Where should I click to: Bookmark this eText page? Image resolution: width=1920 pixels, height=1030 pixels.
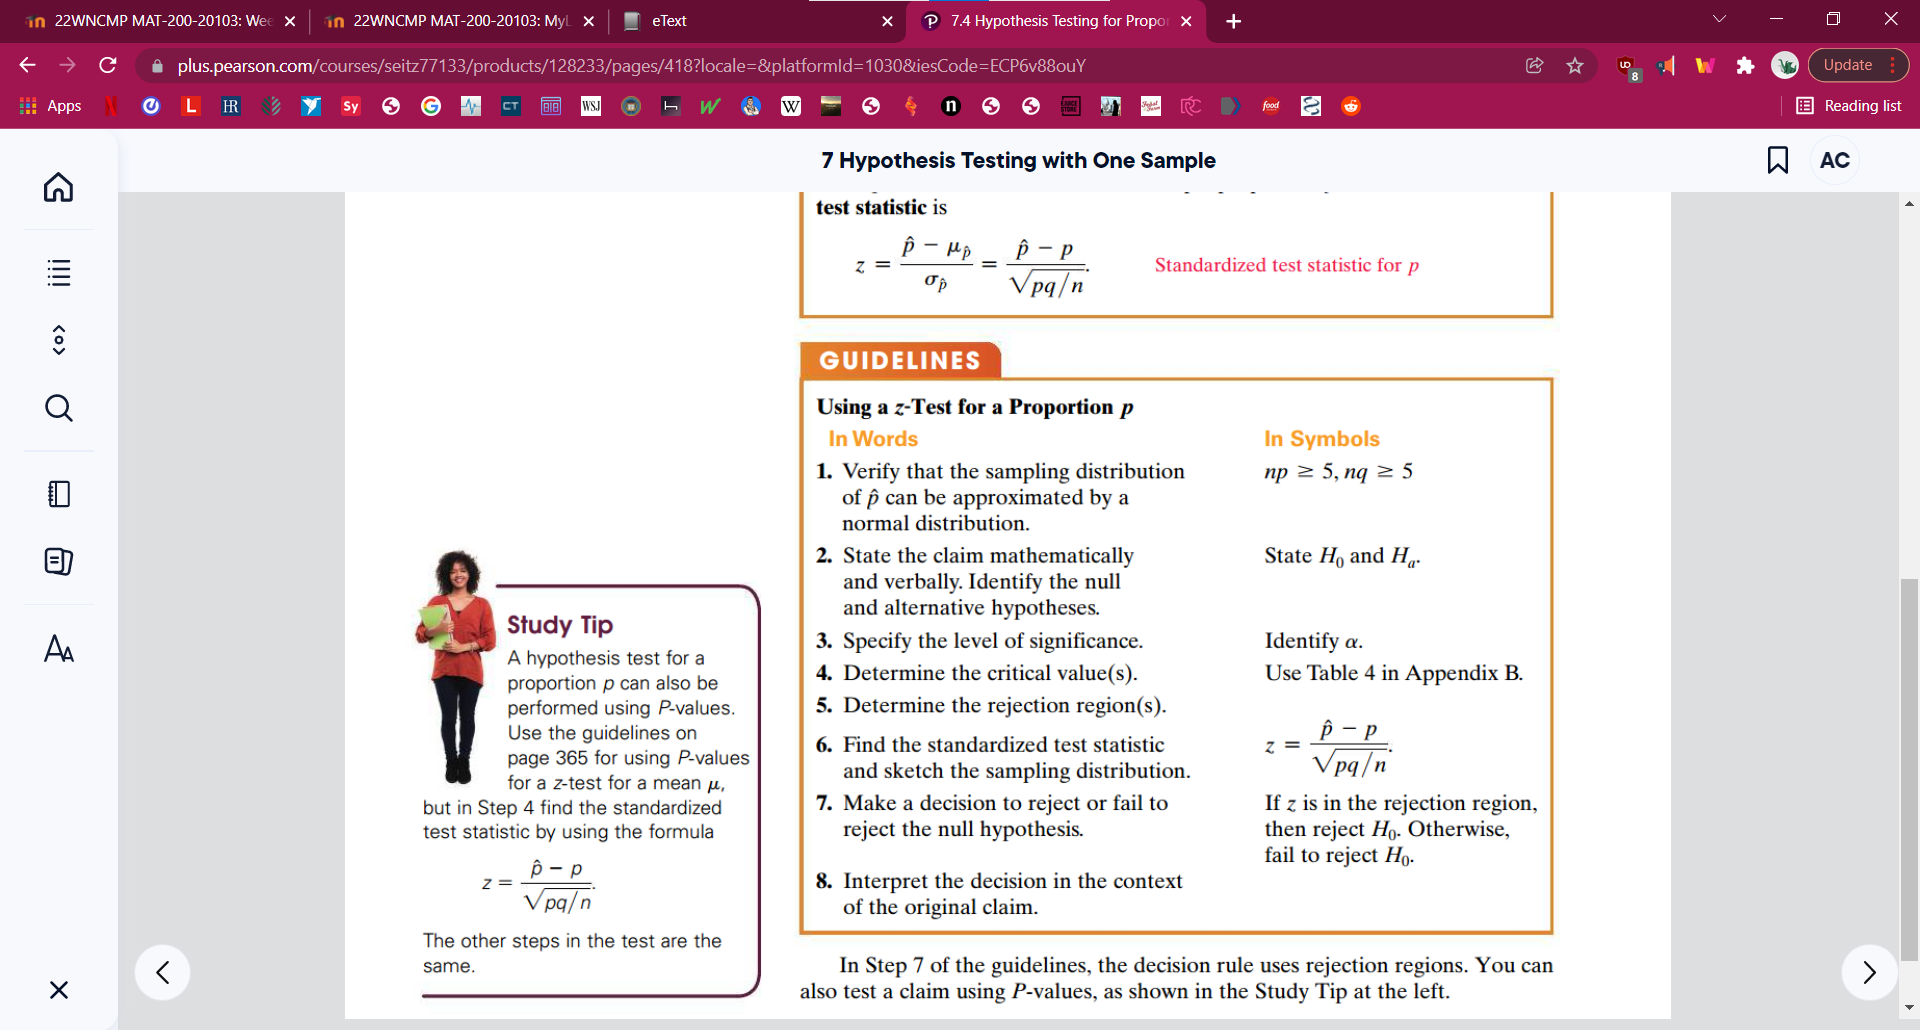click(1778, 160)
